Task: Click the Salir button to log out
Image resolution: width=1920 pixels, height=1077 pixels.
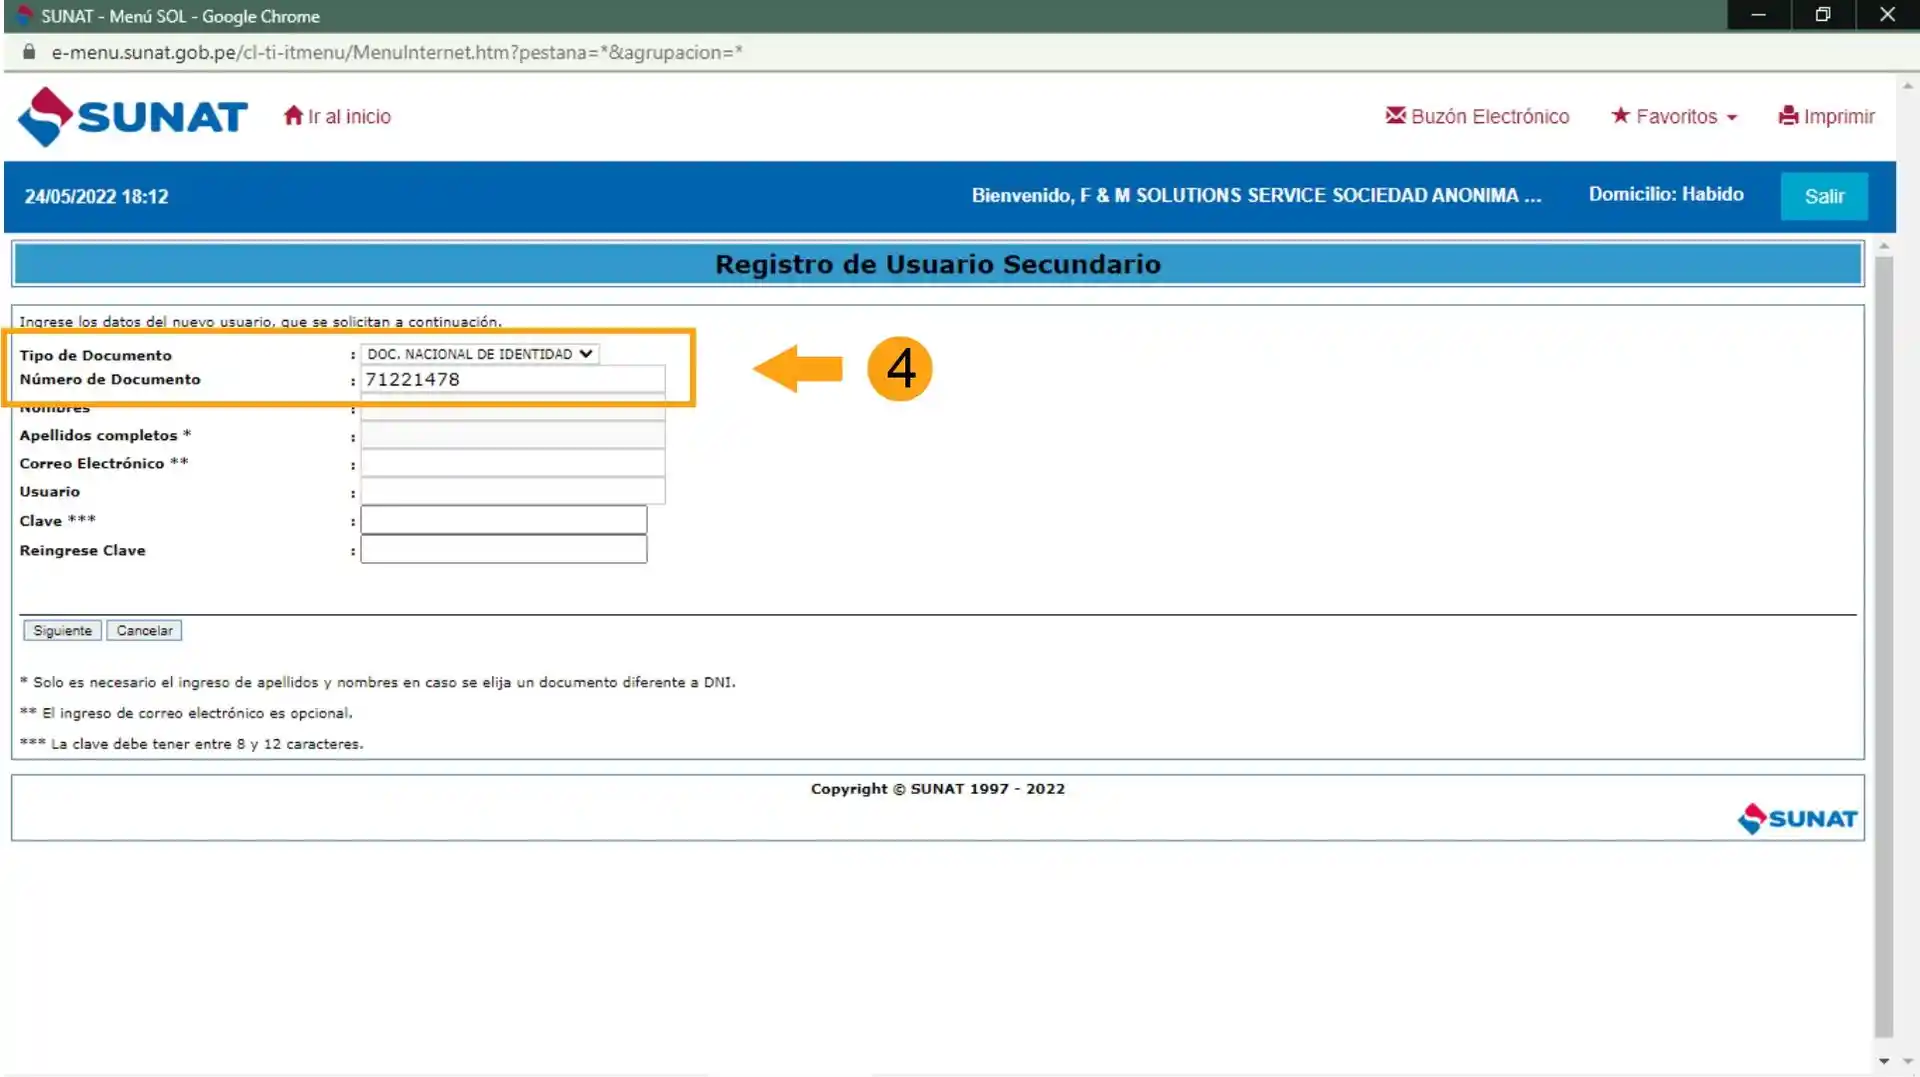Action: pos(1824,196)
